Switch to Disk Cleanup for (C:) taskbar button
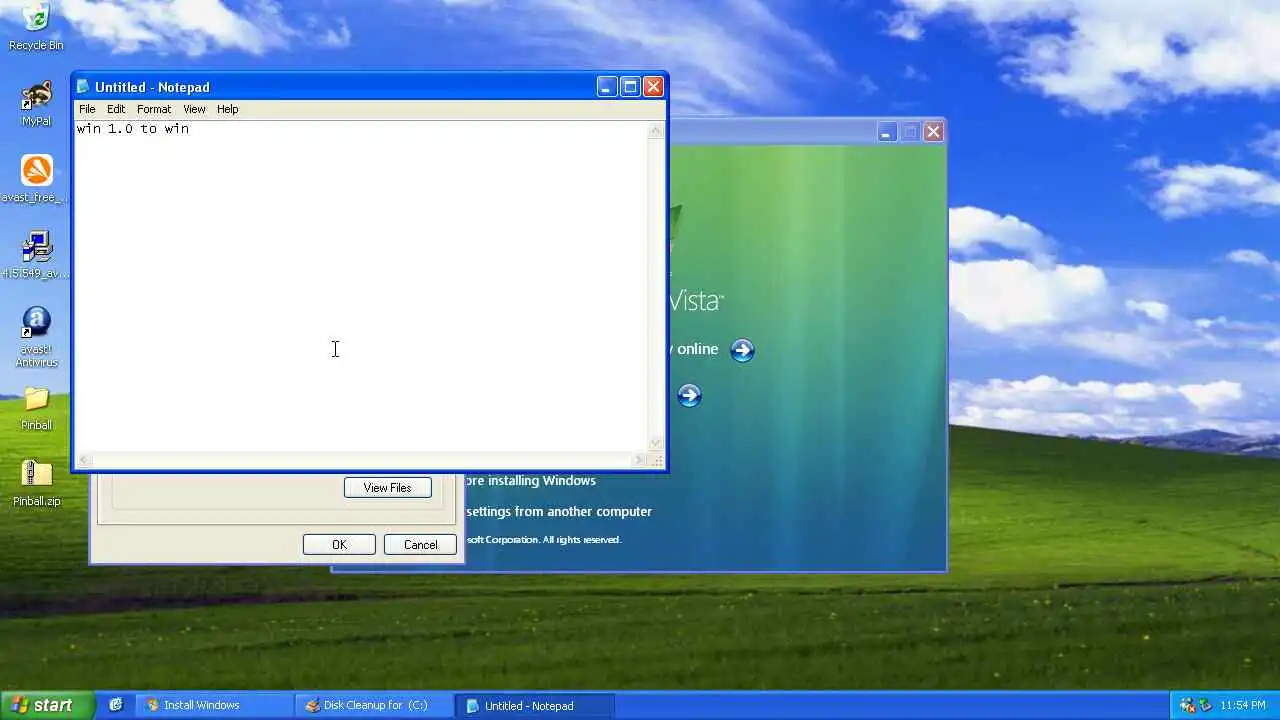The width and height of the screenshot is (1280, 720). 375,705
